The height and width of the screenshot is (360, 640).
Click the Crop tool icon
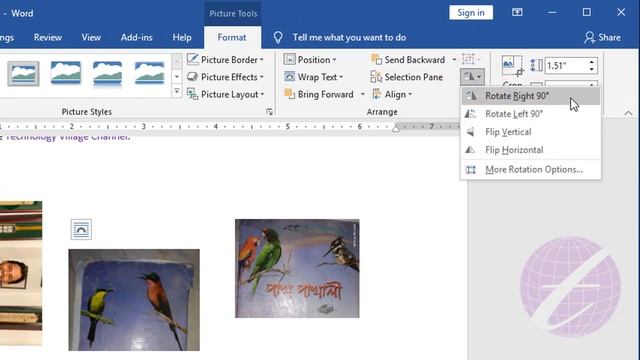511,66
